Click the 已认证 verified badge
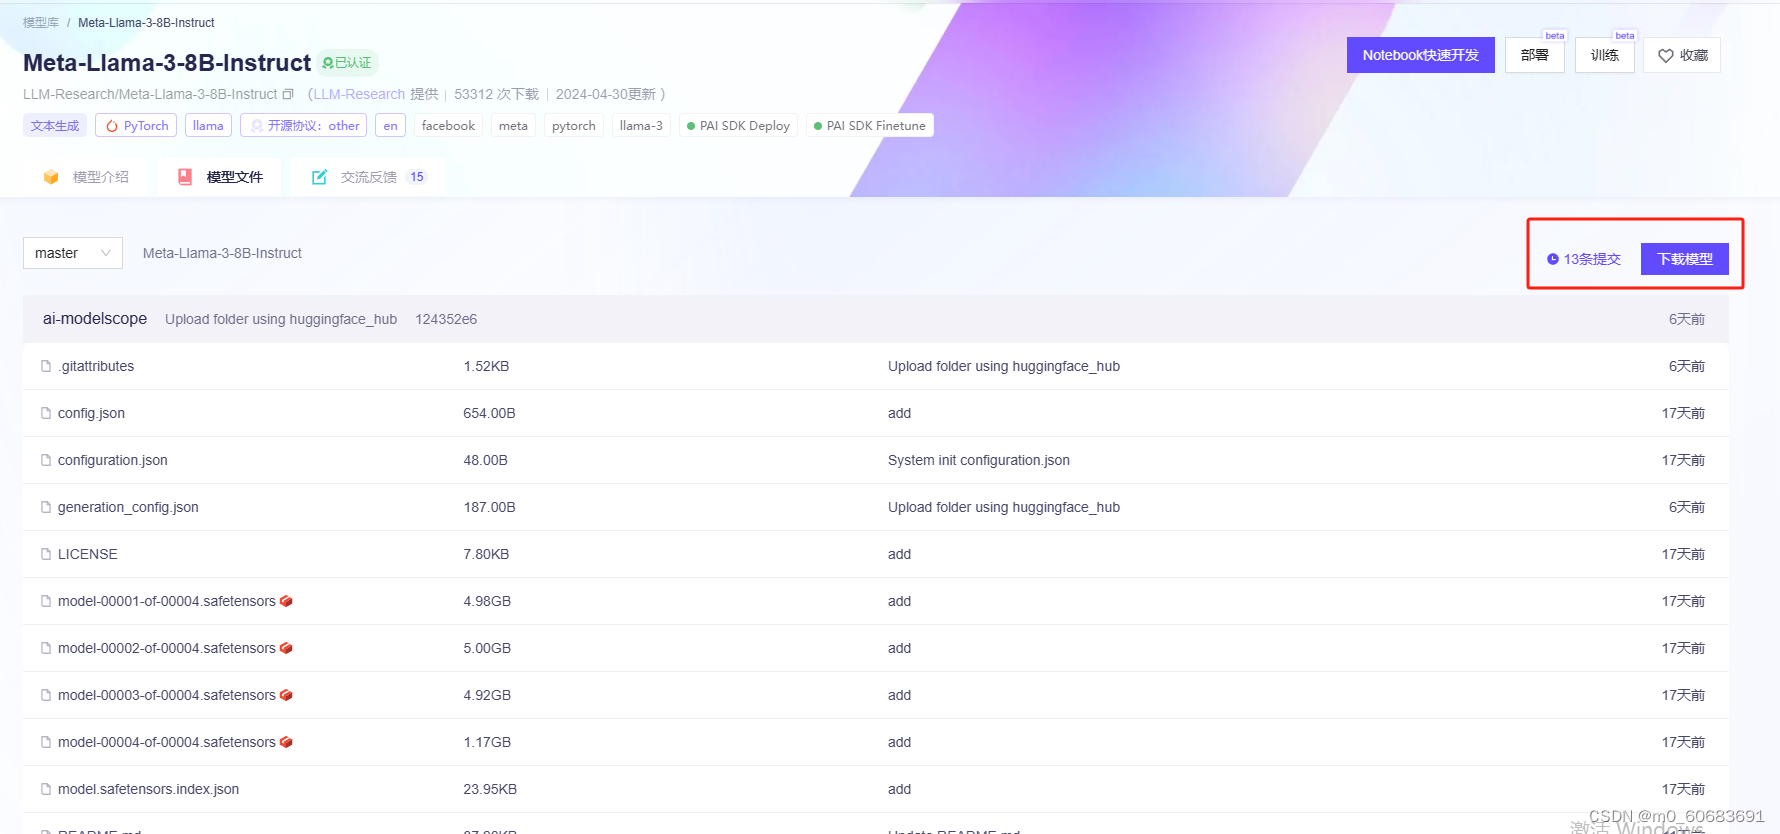This screenshot has height=834, width=1780. (x=347, y=63)
